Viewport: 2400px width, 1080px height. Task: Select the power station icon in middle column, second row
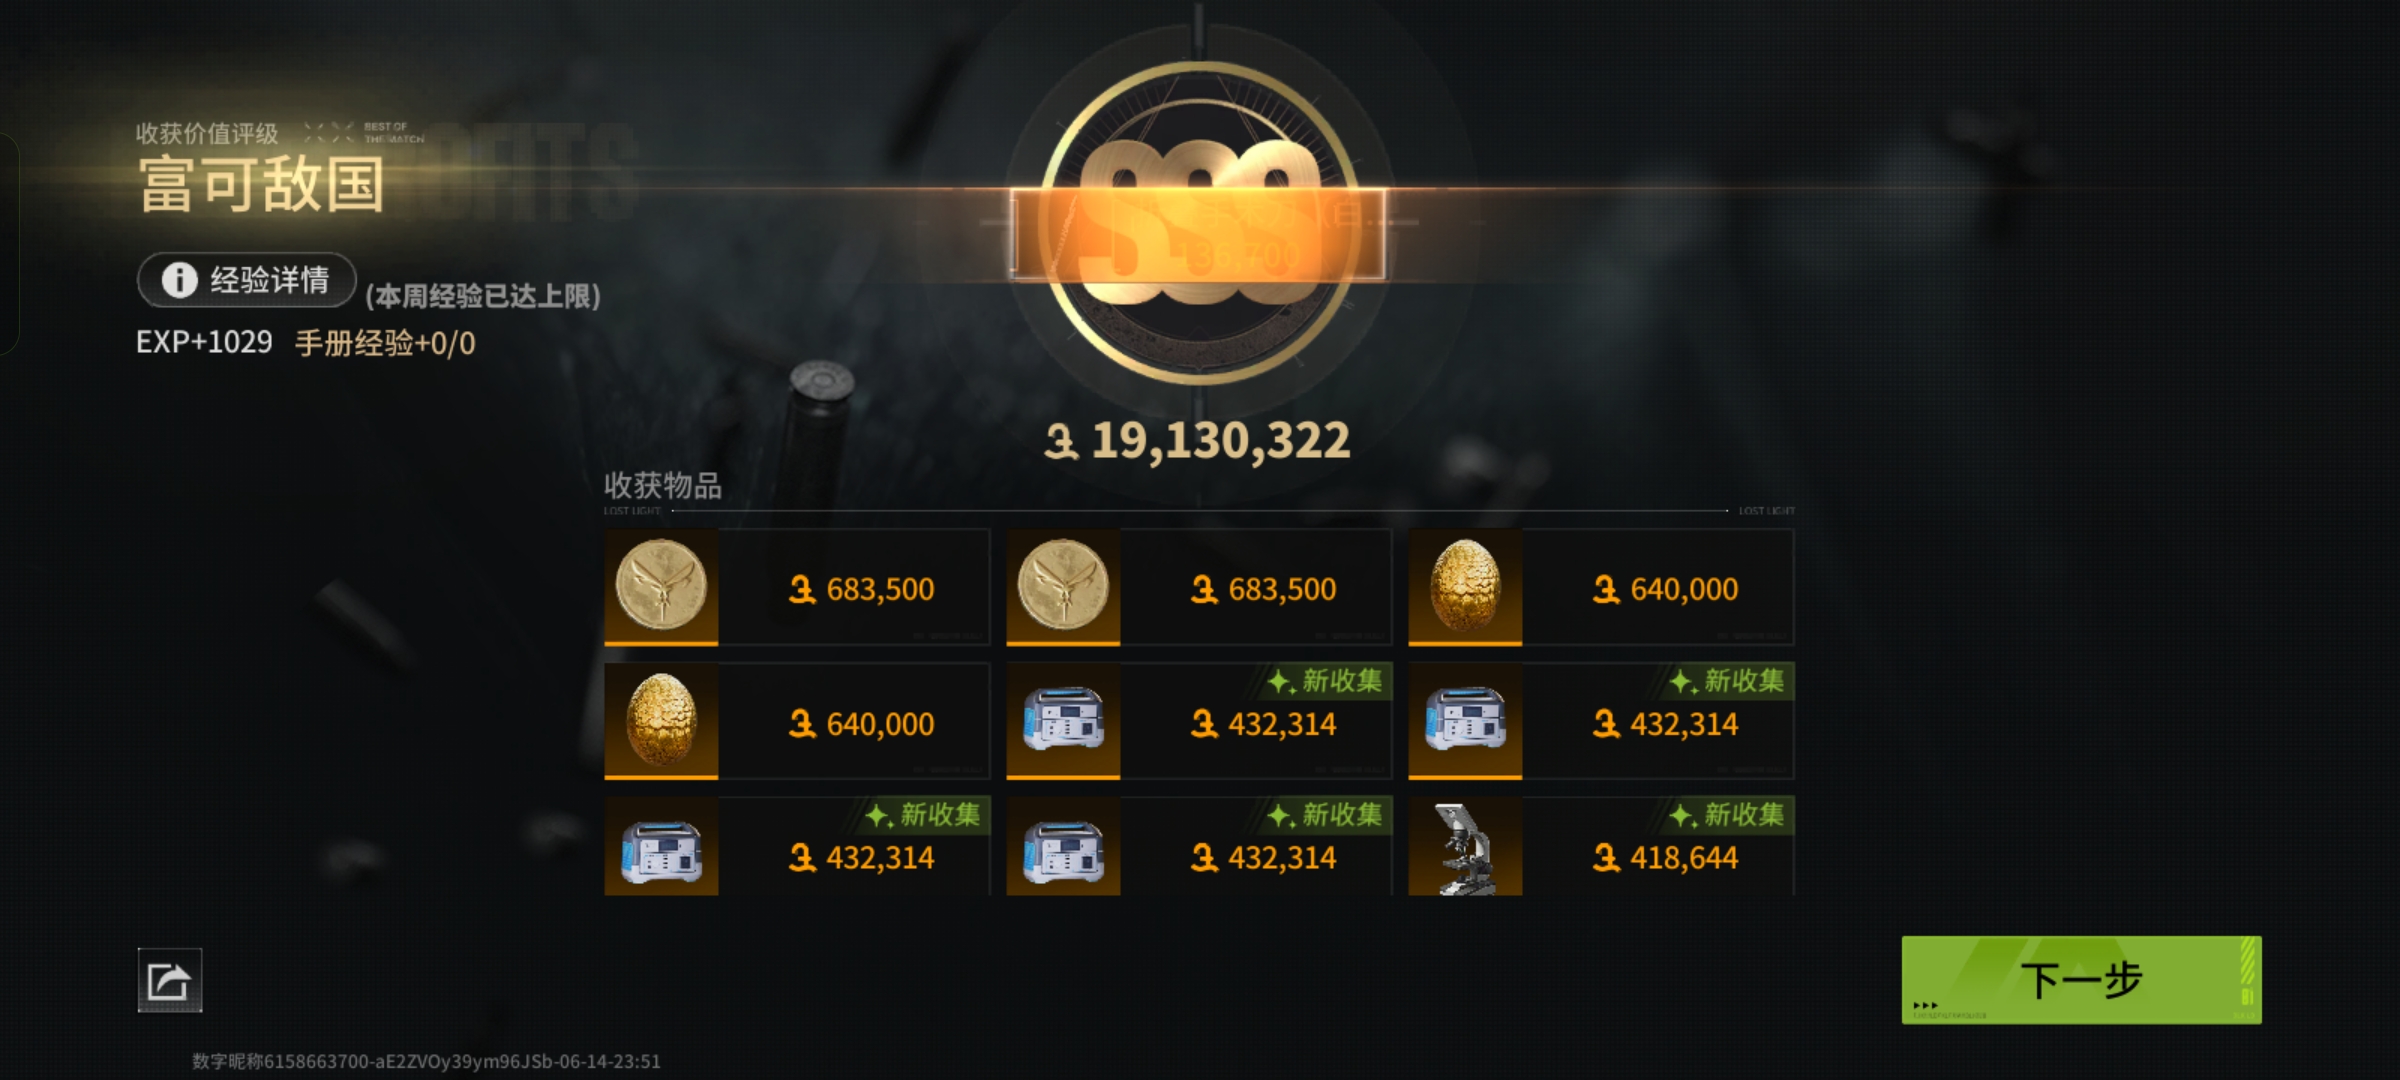click(x=1063, y=720)
